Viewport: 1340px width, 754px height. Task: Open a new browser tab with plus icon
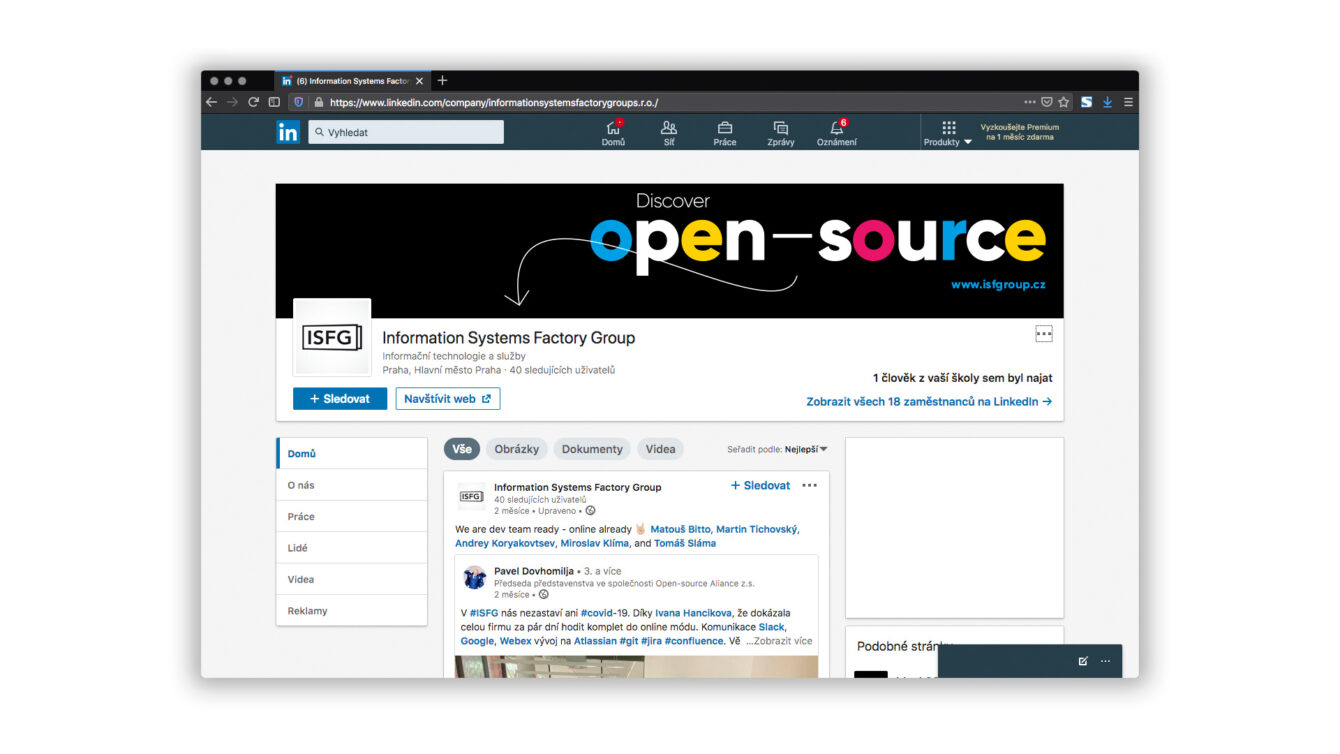coord(443,81)
